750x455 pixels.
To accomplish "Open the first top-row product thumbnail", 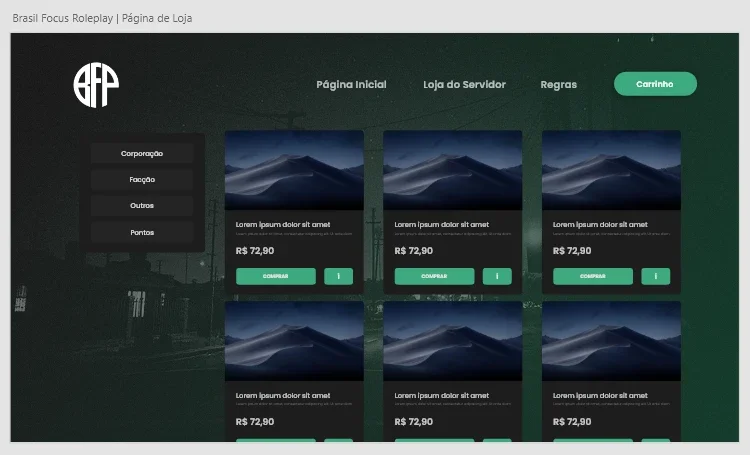I will point(294,170).
